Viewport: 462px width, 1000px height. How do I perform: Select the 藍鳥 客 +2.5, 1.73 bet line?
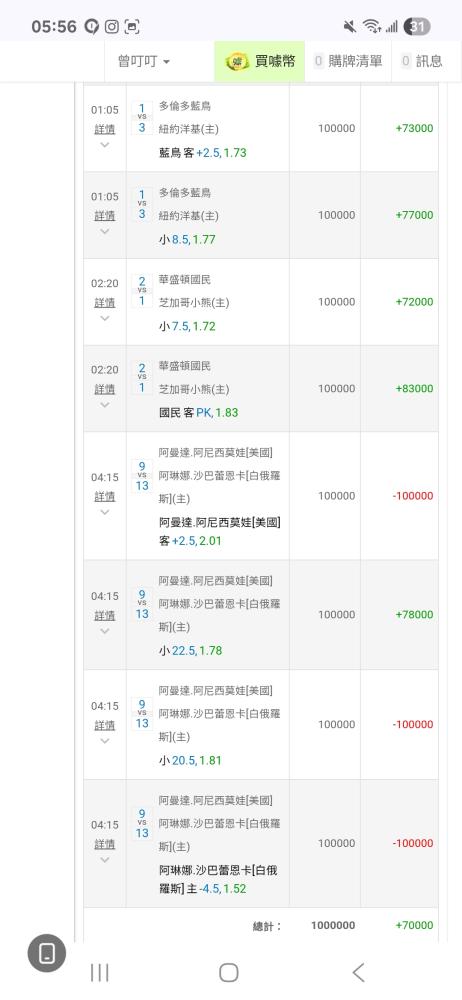[202, 153]
